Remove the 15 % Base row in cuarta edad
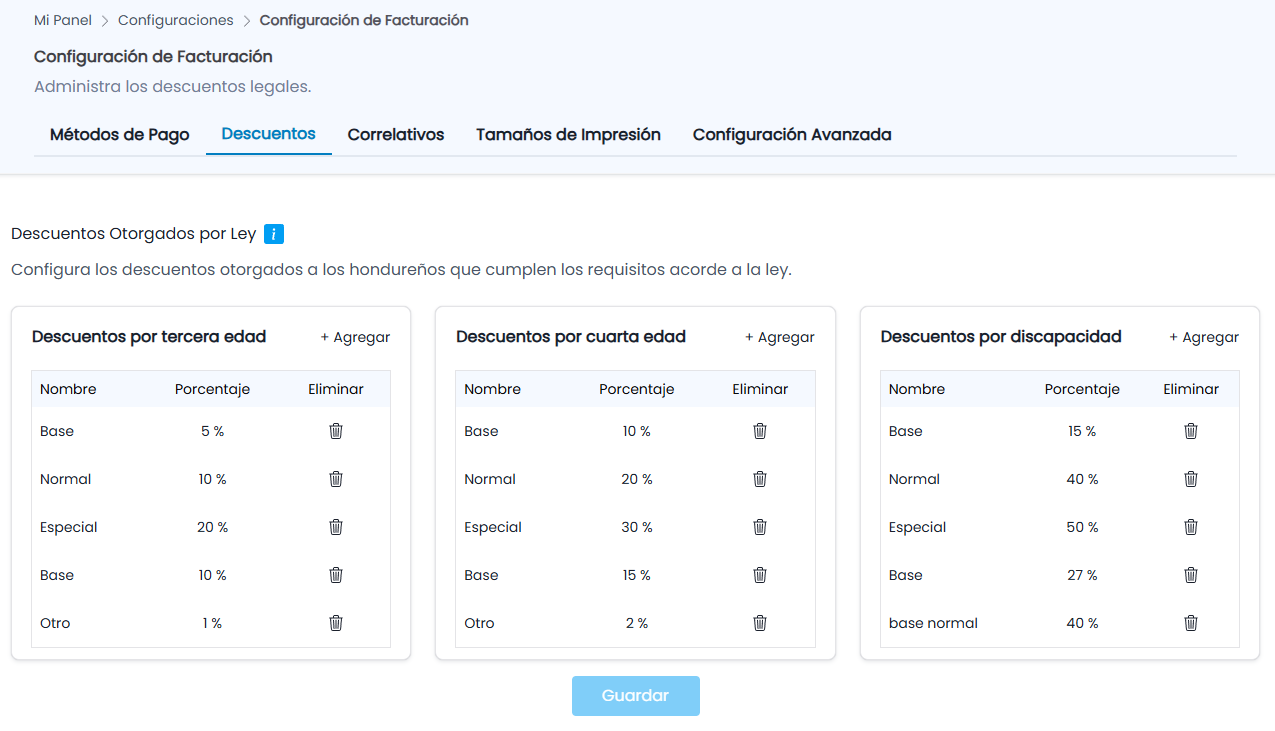 coord(760,575)
